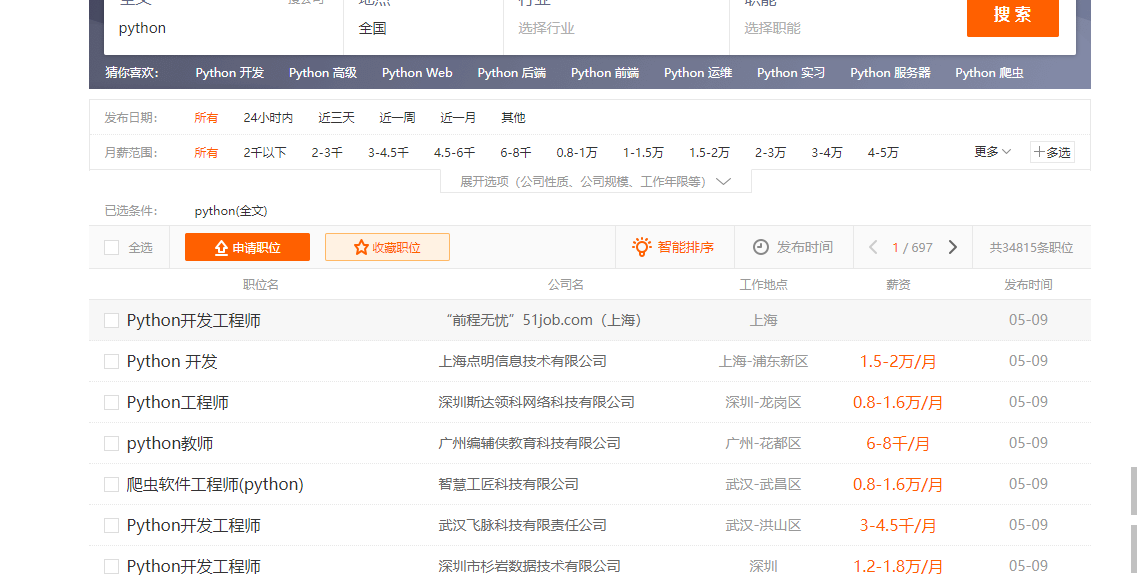Expand the 更多 salary dropdown
1137x575 pixels.
pos(992,152)
